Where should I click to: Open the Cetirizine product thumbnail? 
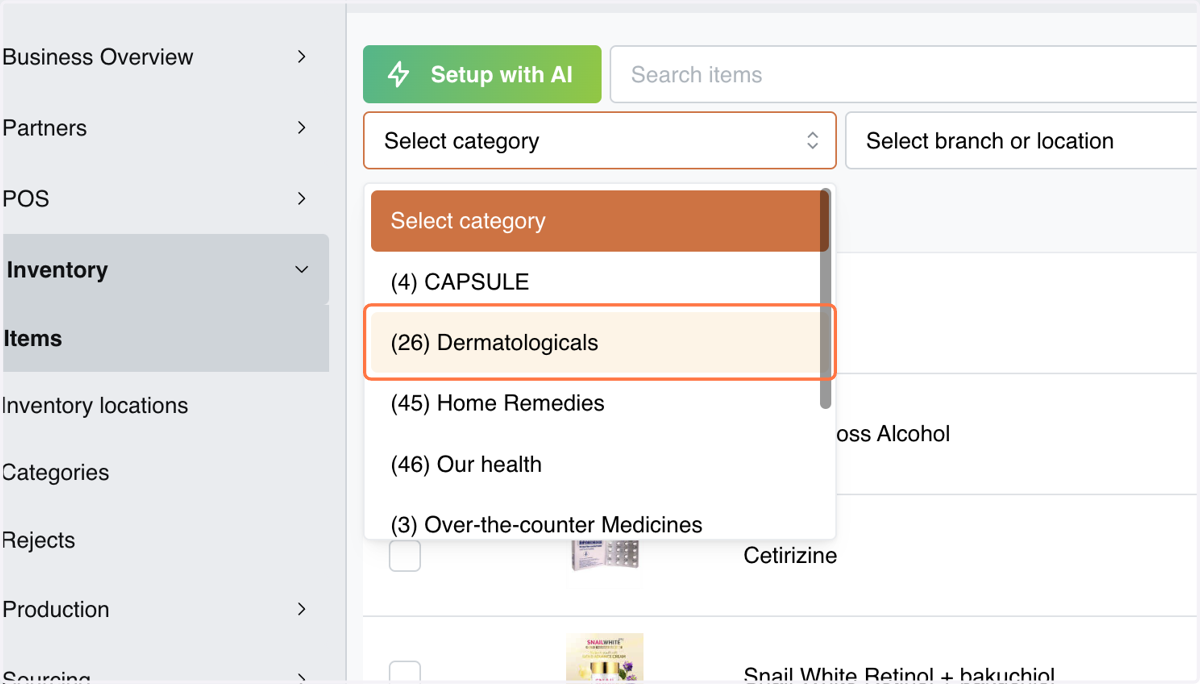[x=605, y=555]
